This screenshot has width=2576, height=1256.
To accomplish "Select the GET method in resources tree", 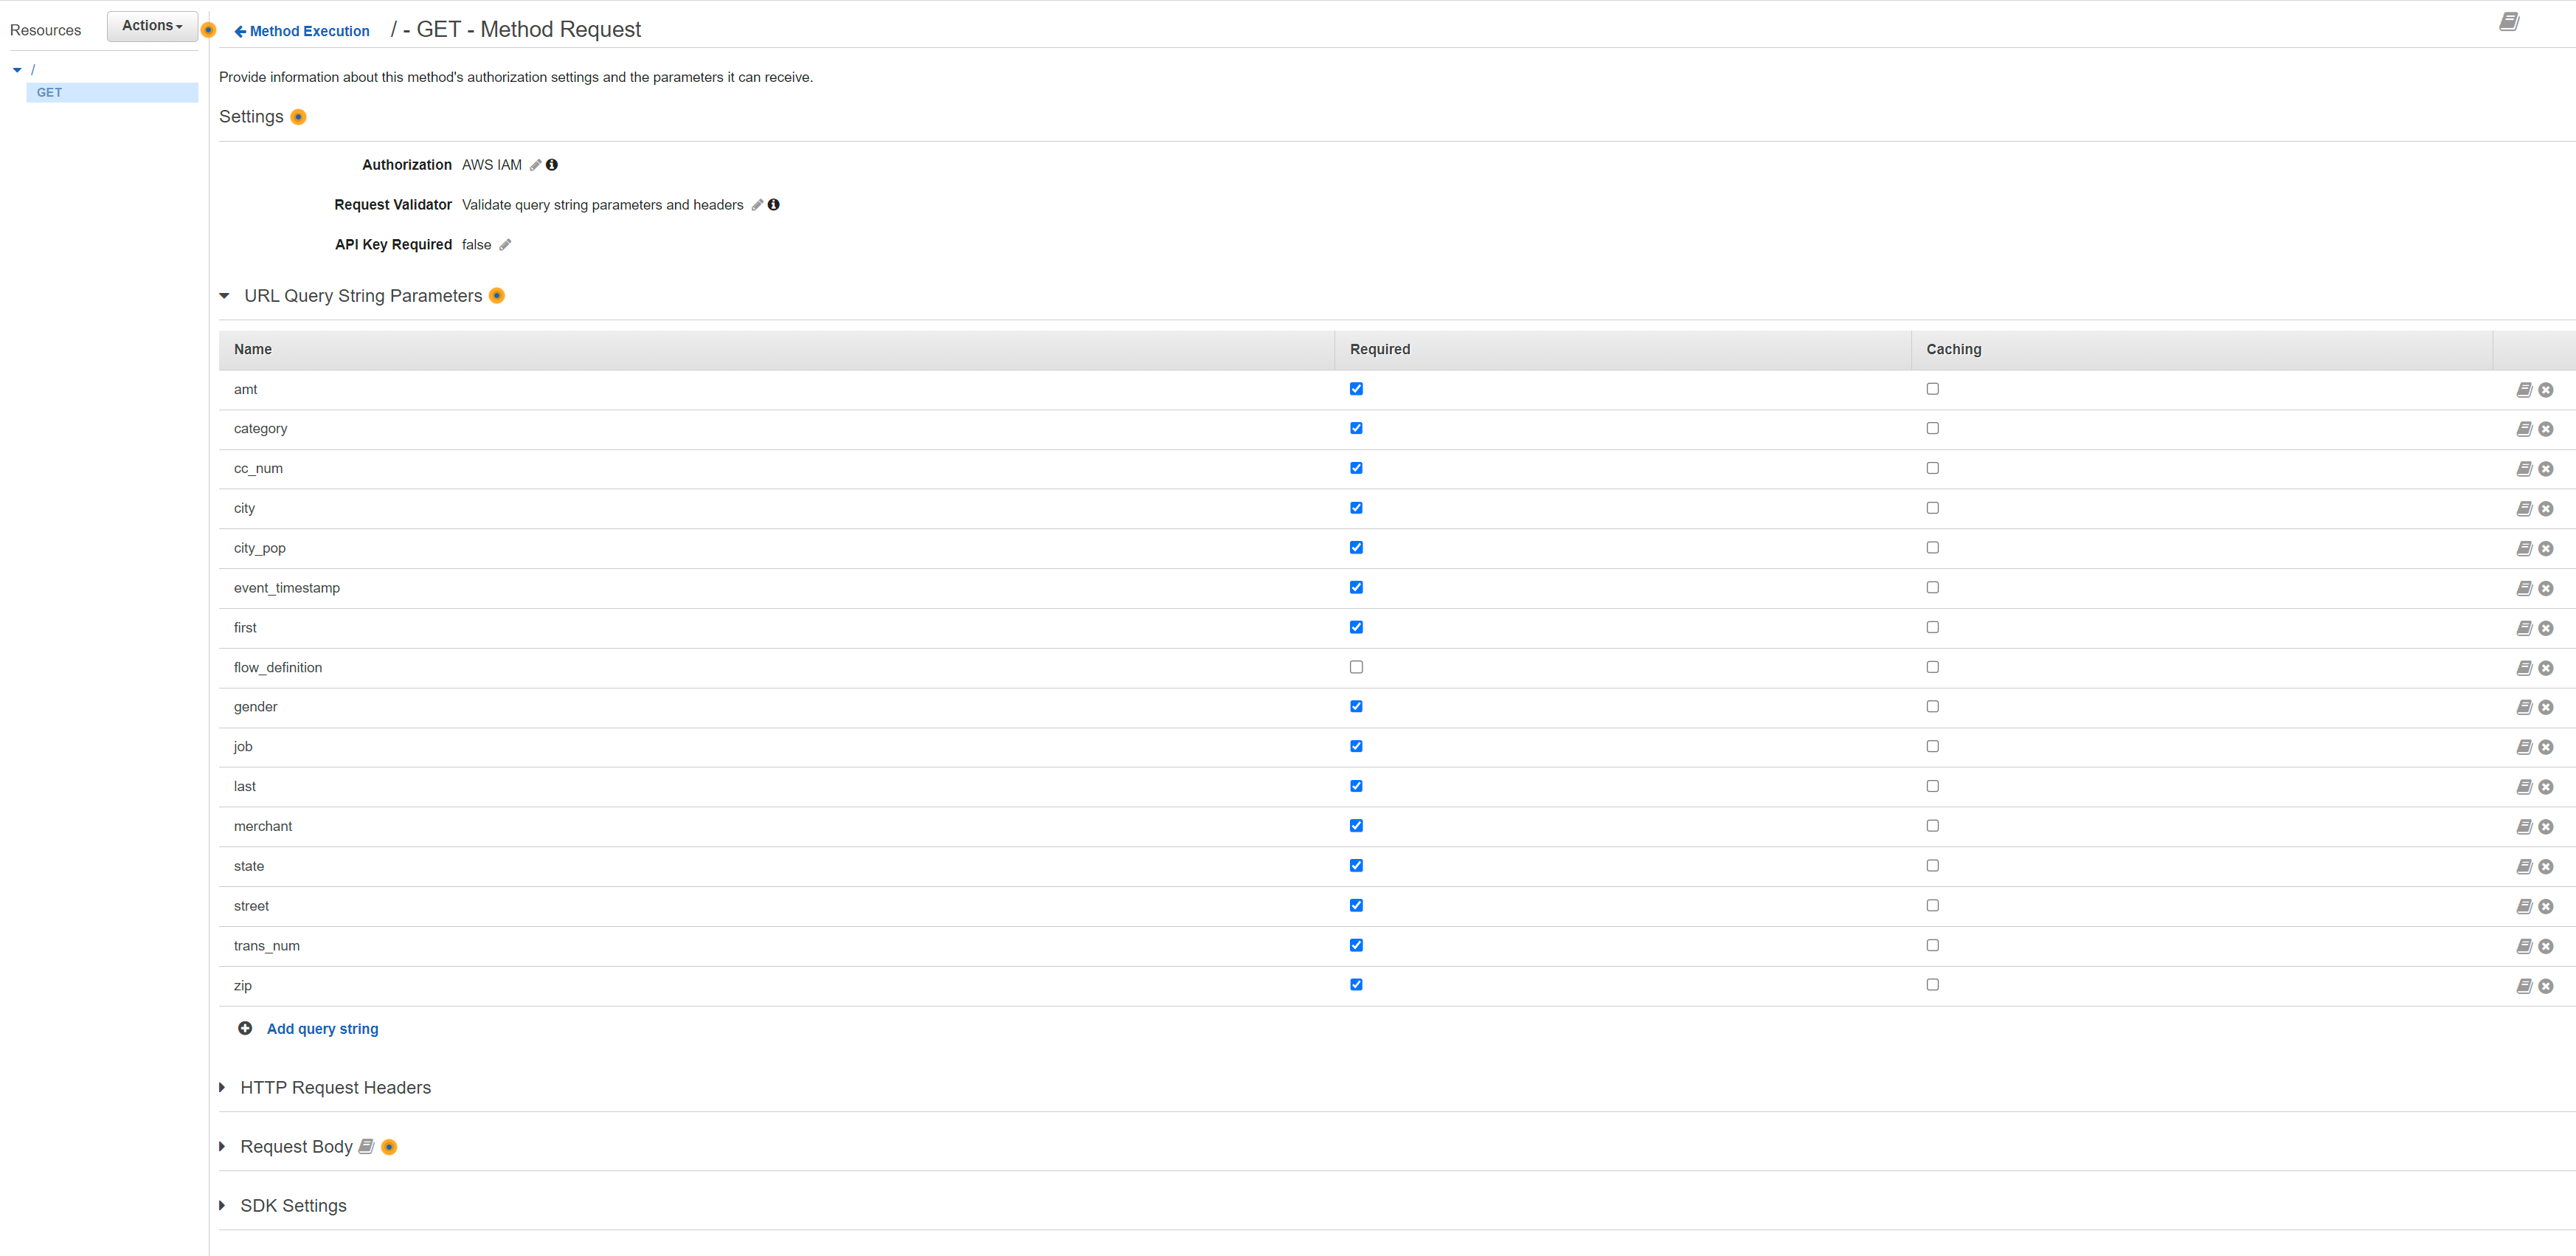I will point(50,92).
